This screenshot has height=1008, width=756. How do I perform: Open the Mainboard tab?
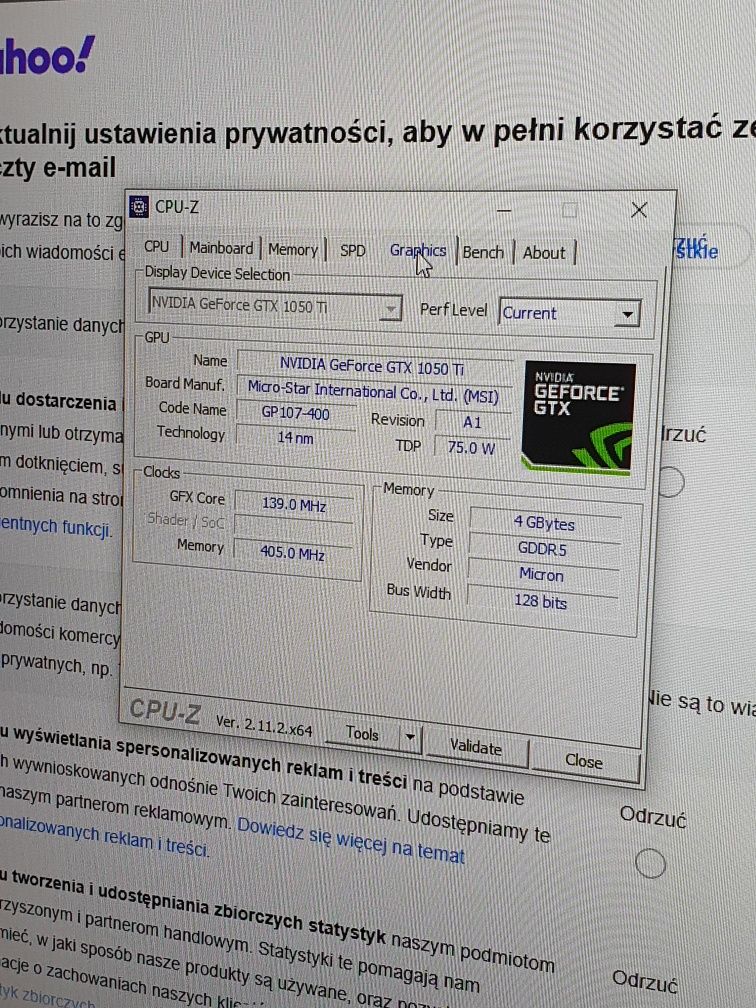pyautogui.click(x=221, y=248)
